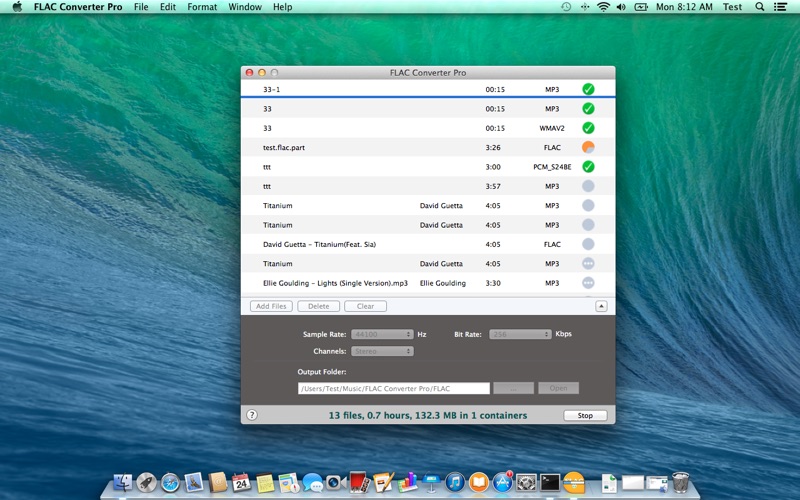Click Mon 8:12 AM clock
This screenshot has height=500, width=800.
[684, 7]
